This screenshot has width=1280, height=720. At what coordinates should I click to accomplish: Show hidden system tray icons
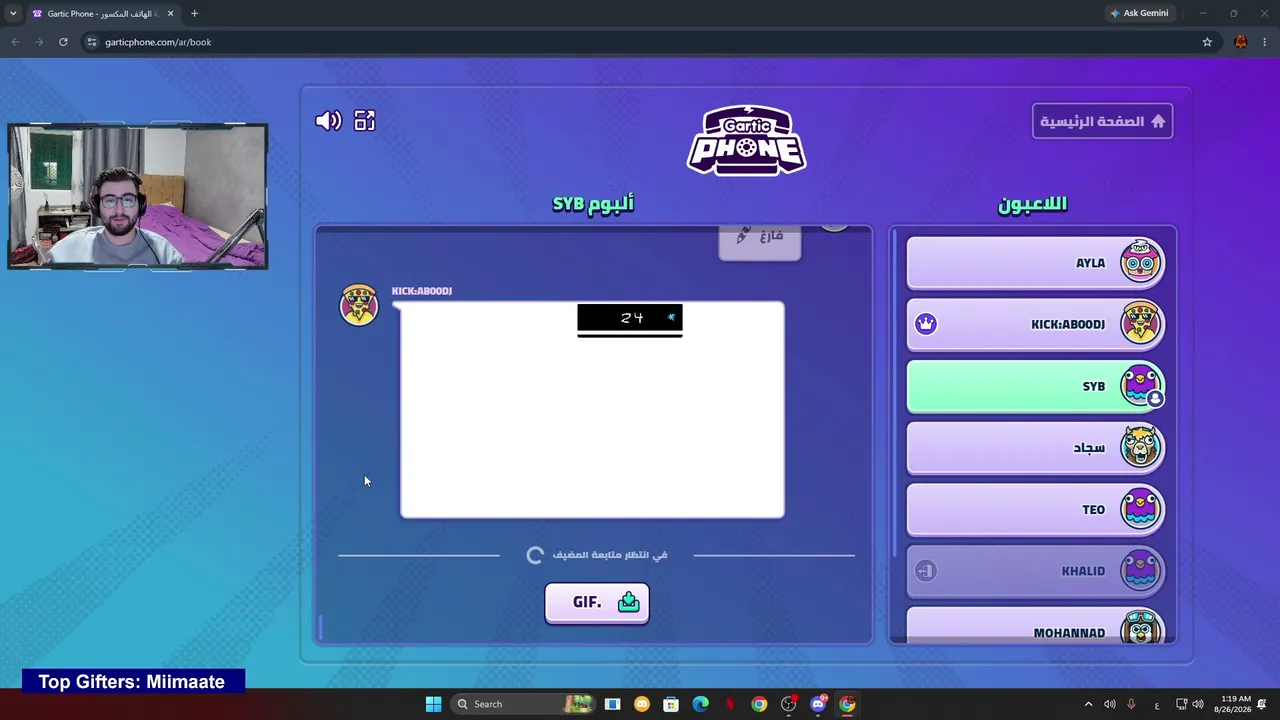pos(1088,704)
